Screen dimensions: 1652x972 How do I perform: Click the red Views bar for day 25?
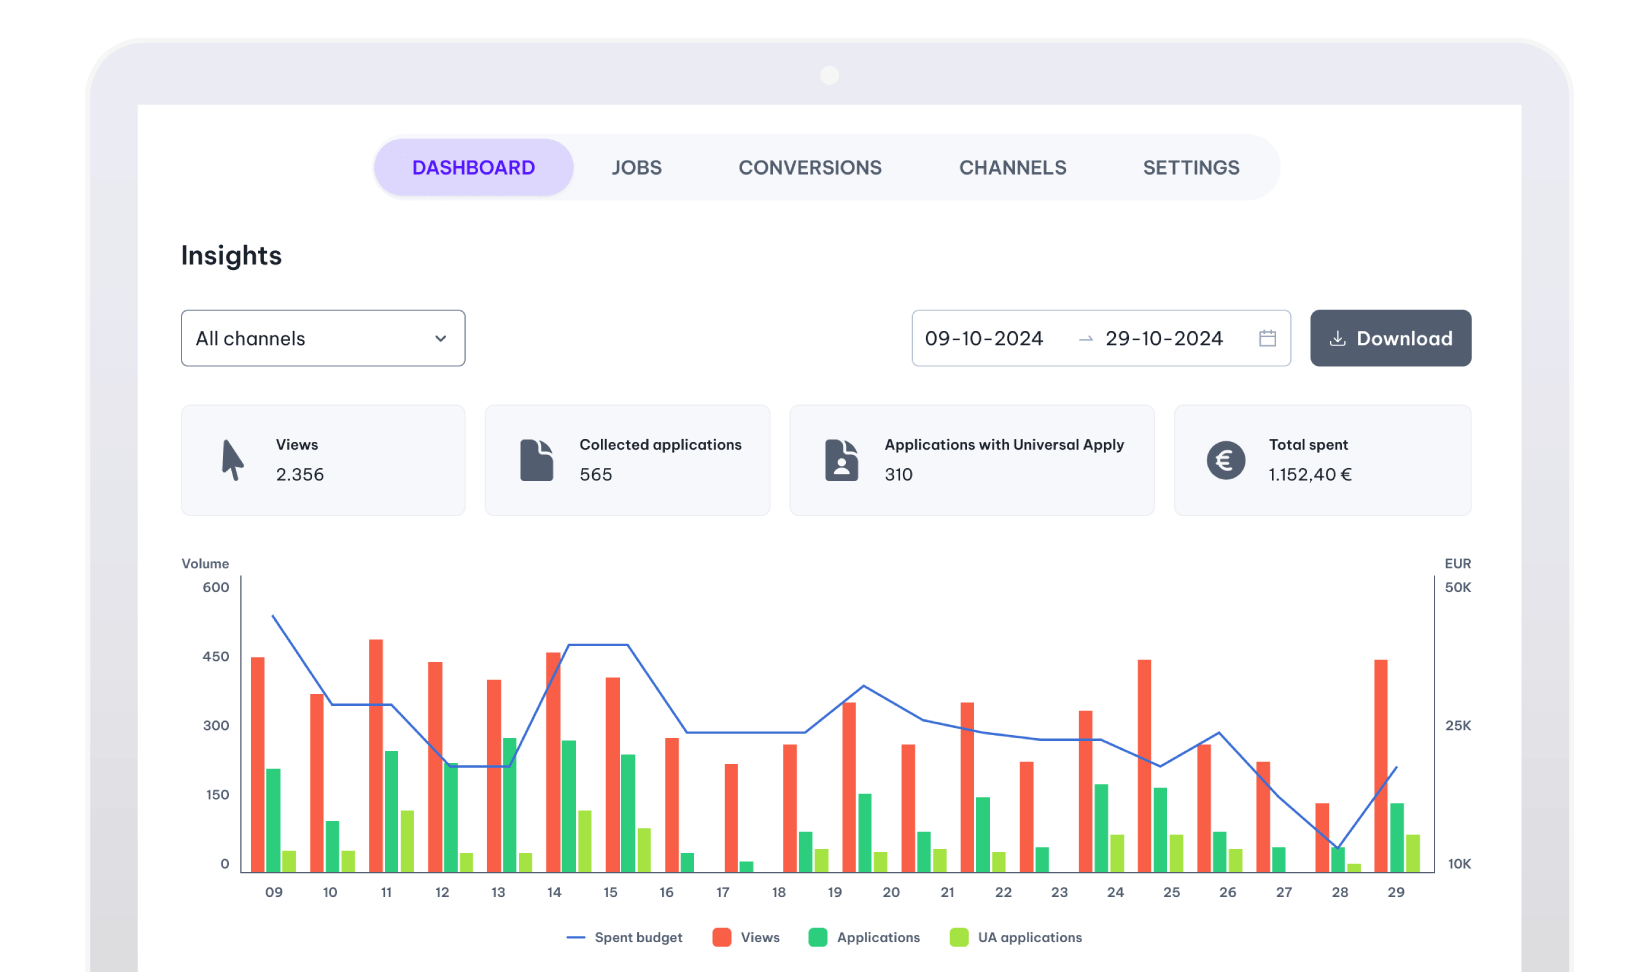click(x=1144, y=766)
